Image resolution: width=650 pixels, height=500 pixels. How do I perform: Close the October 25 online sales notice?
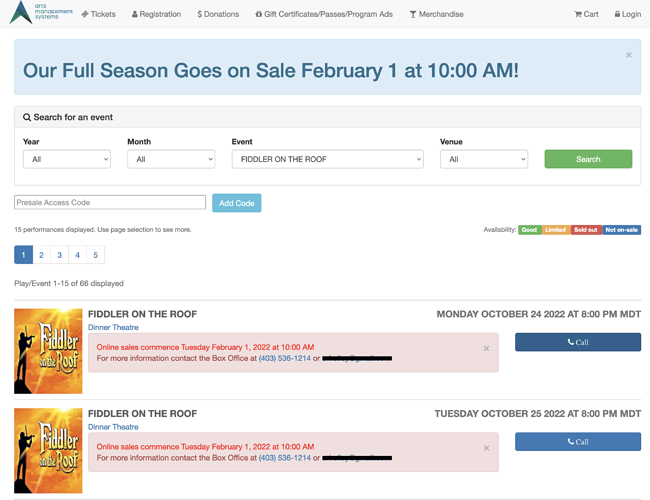[486, 448]
